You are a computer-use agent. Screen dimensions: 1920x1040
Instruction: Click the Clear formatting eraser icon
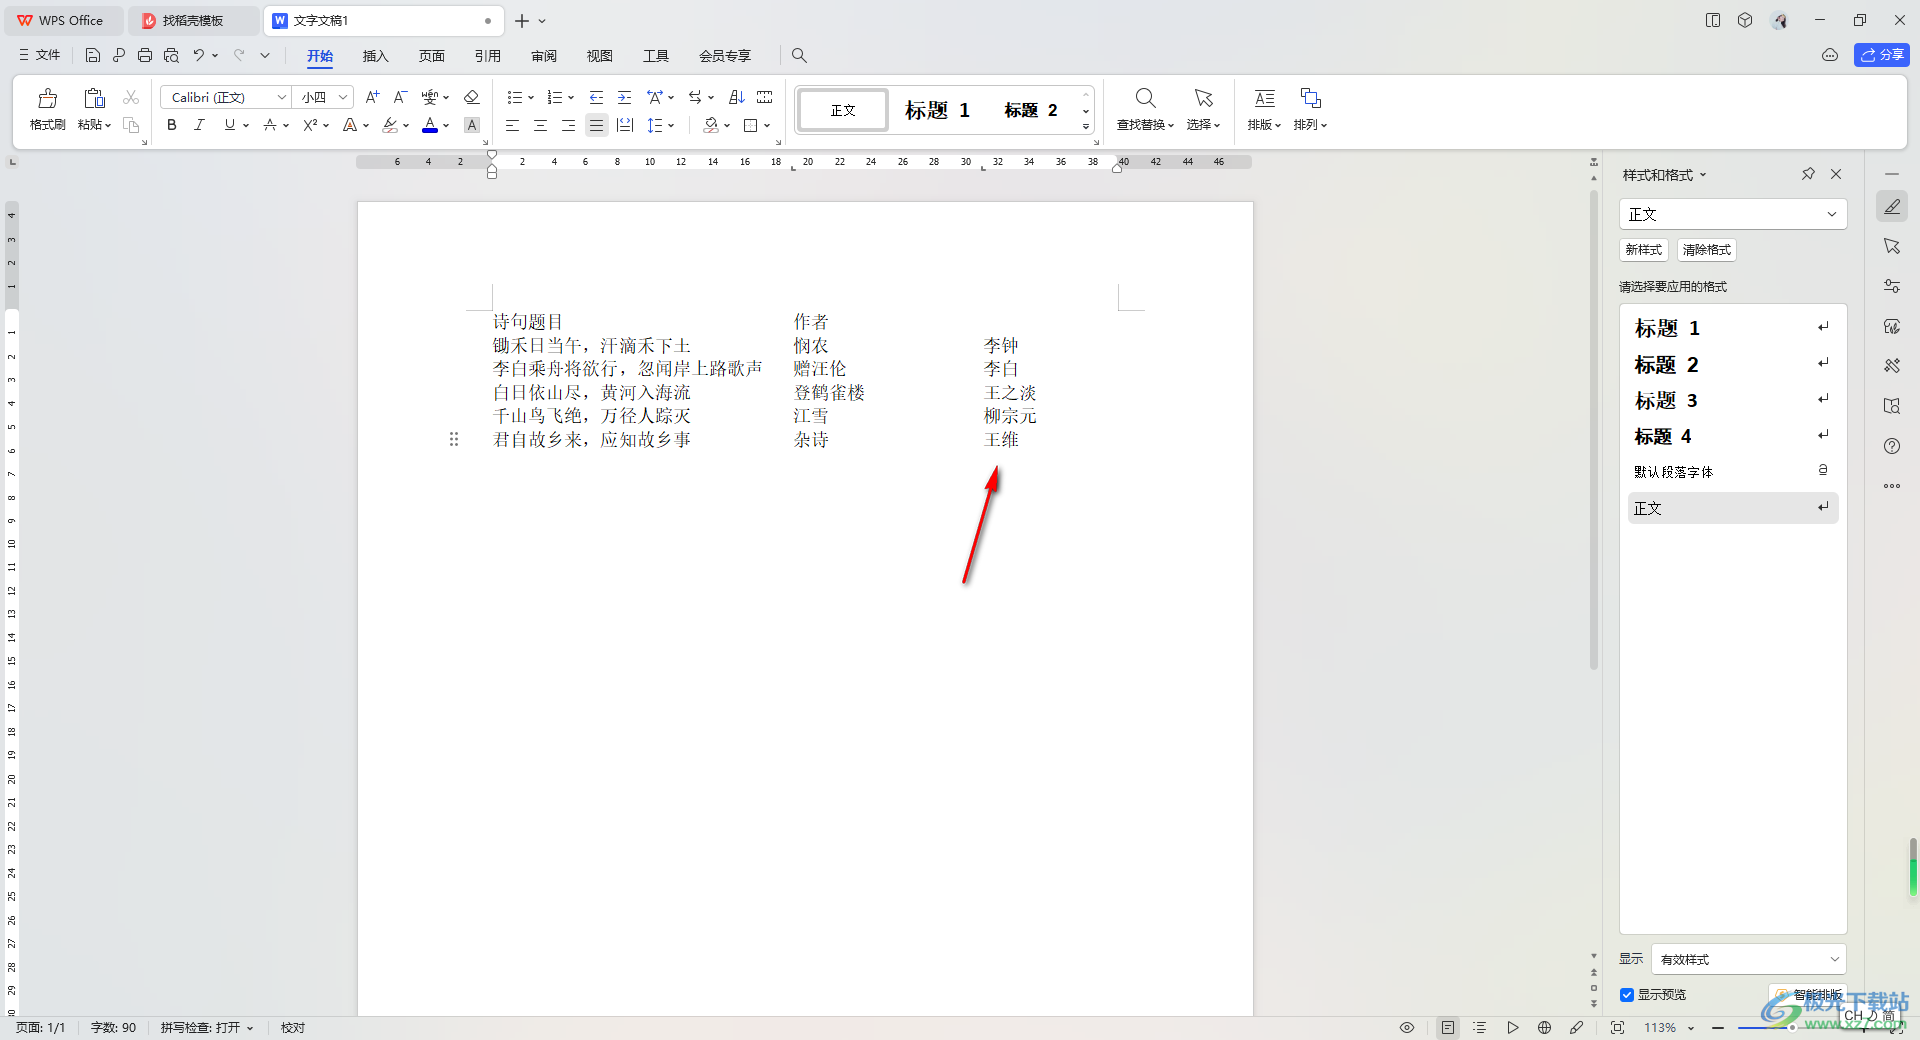tap(472, 97)
